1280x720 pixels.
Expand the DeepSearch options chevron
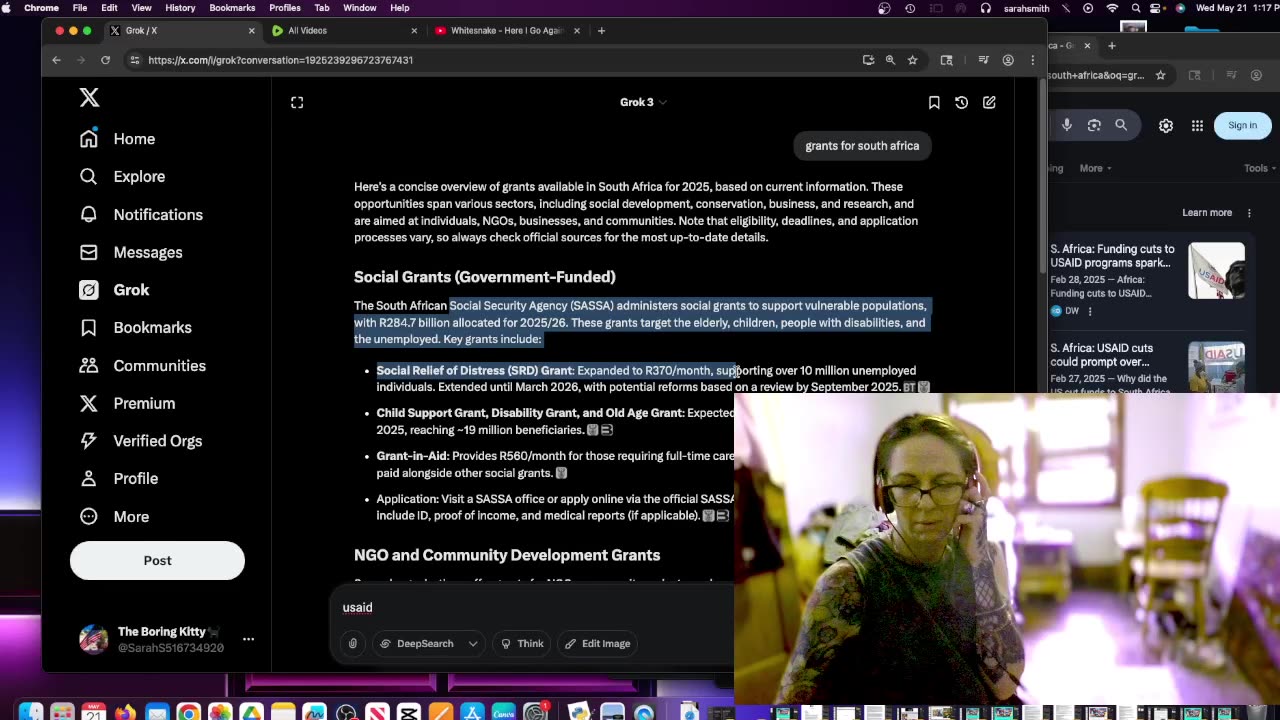pos(473,643)
